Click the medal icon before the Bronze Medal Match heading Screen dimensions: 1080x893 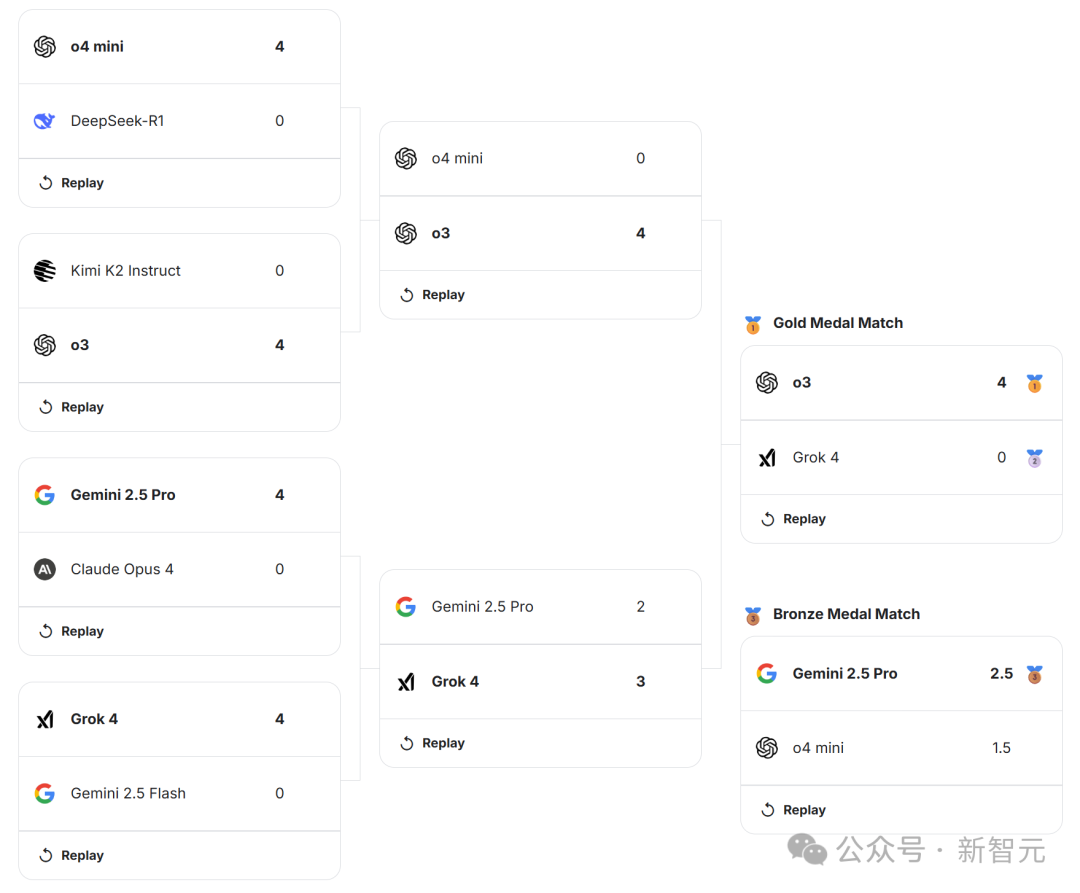(753, 616)
